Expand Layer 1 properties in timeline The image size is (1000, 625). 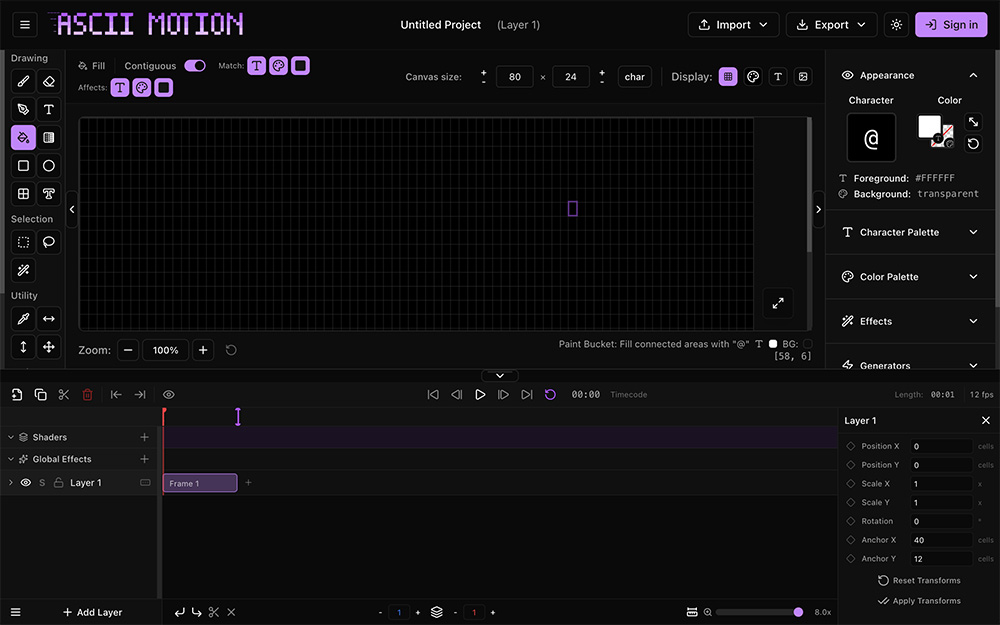pyautogui.click(x=11, y=483)
